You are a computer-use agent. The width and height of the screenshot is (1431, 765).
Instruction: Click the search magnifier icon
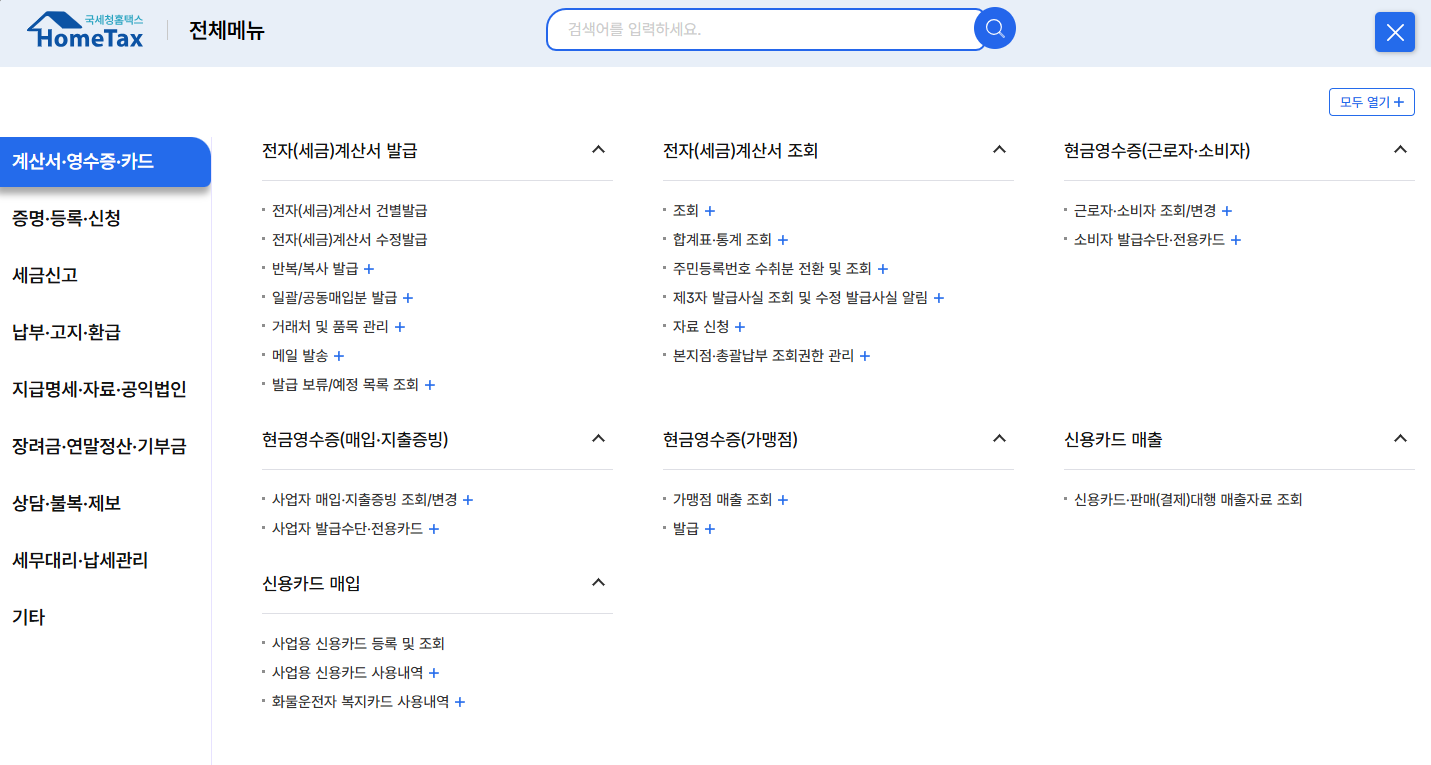[x=994, y=28]
